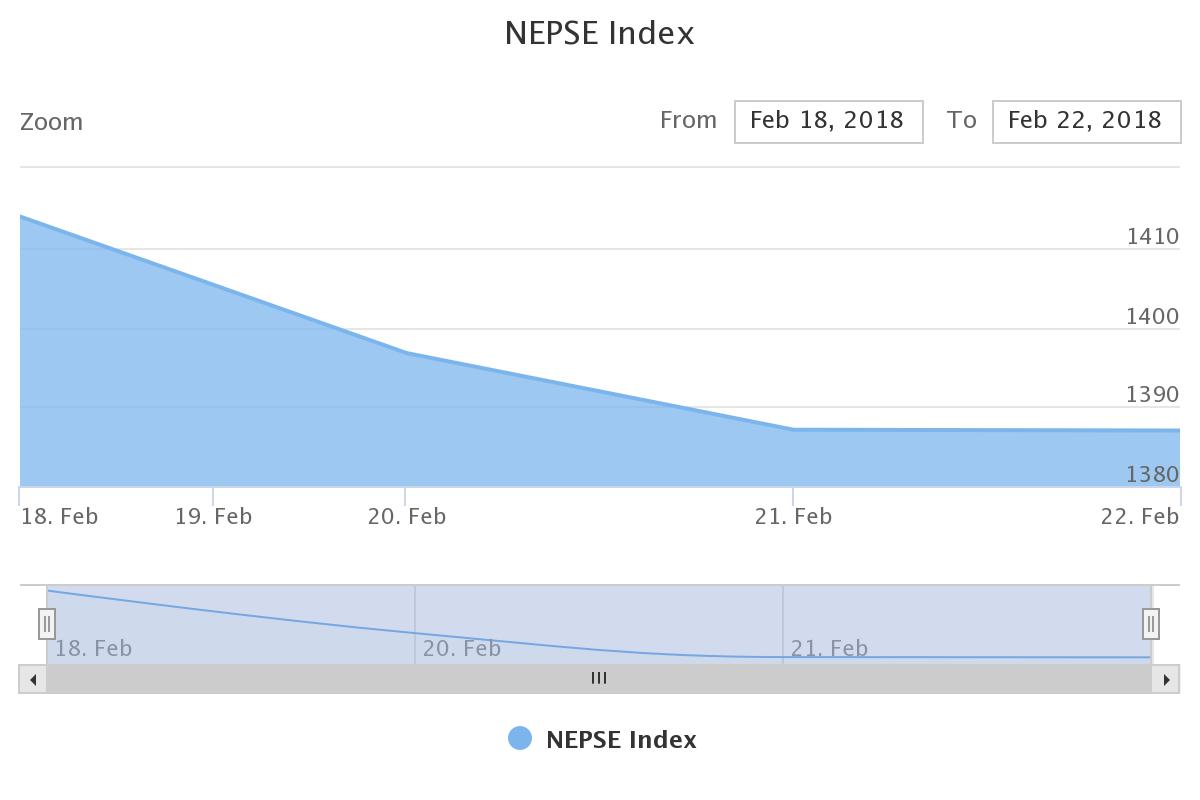The width and height of the screenshot is (1200, 800).
Task: Click the 'To' label
Action: [962, 120]
